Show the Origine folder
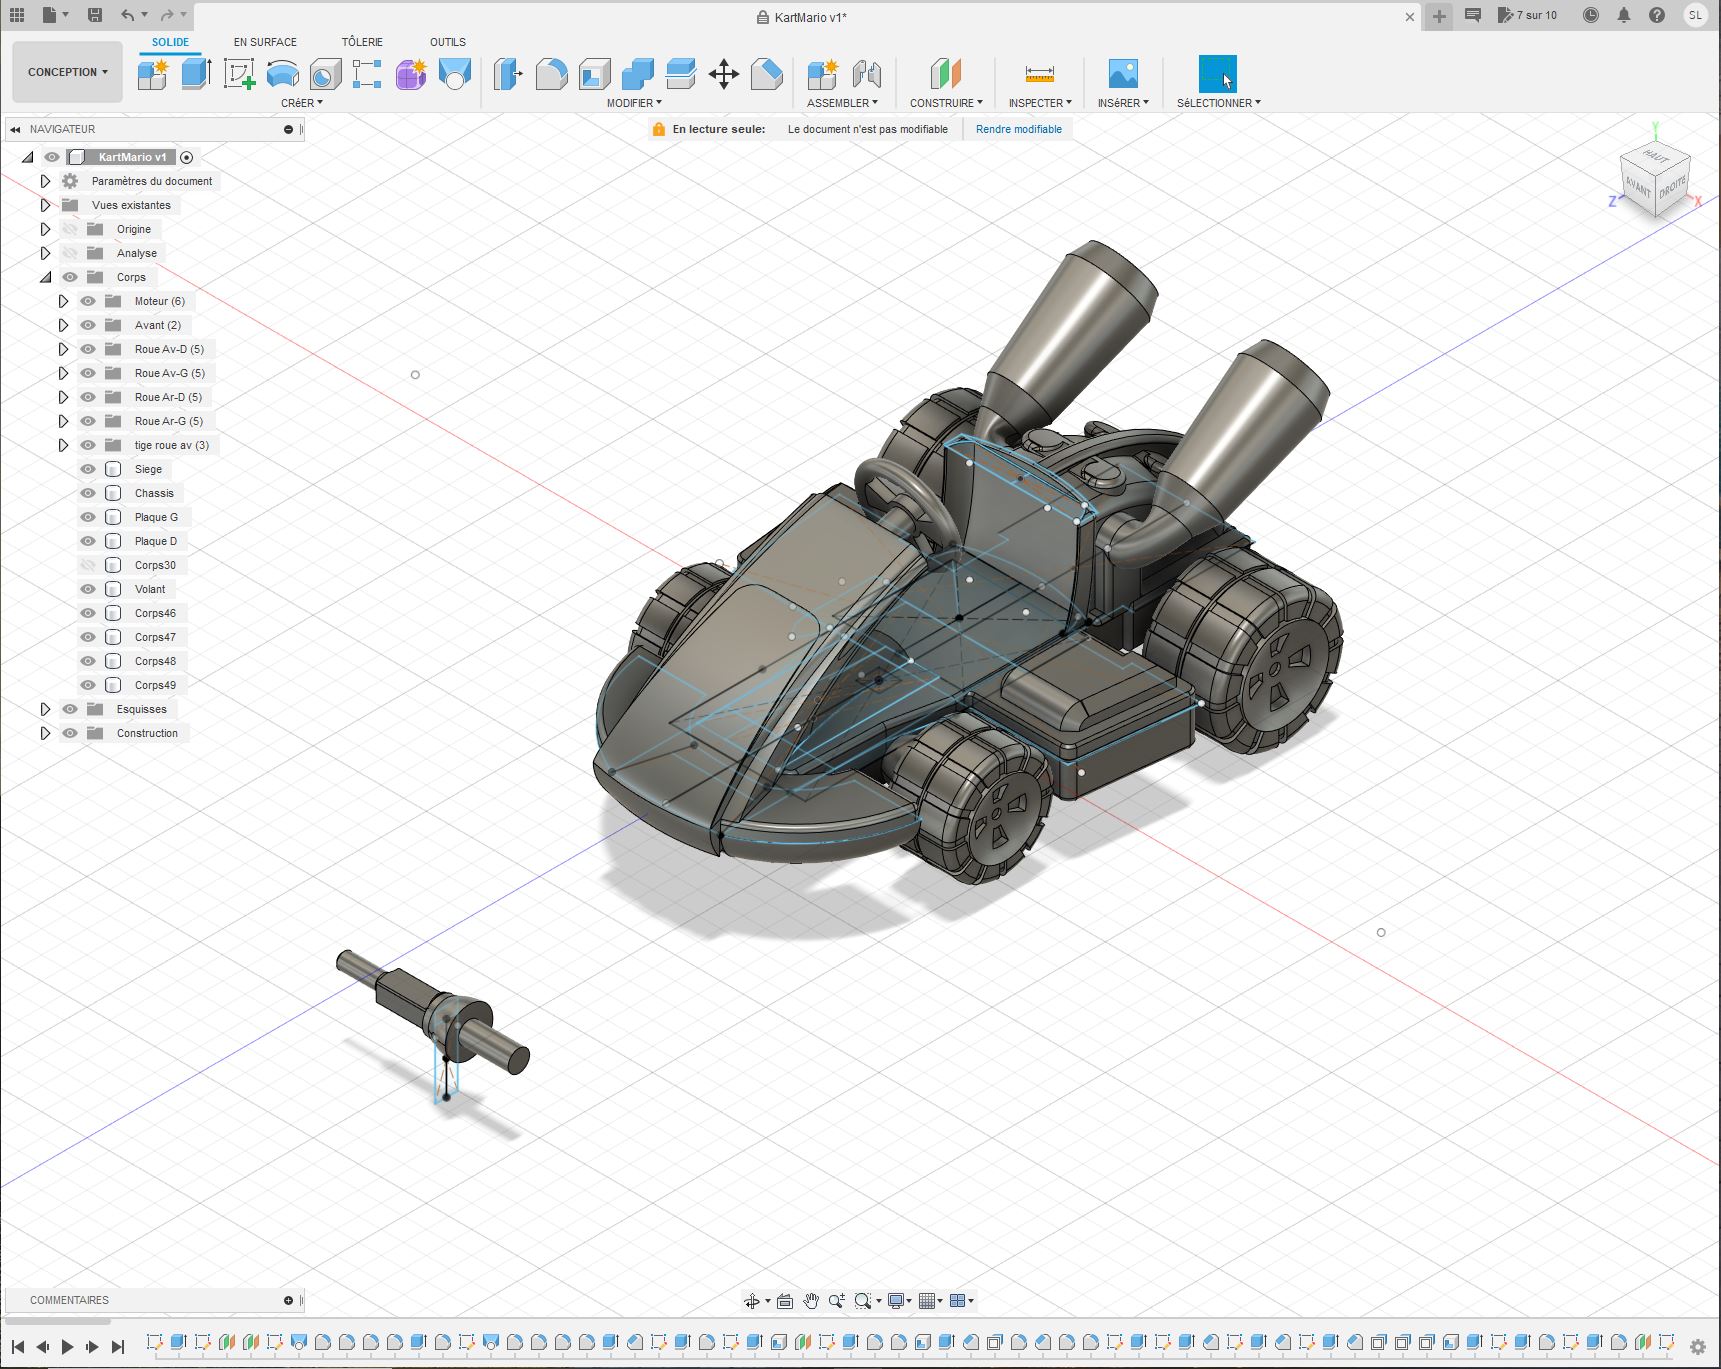 point(70,229)
